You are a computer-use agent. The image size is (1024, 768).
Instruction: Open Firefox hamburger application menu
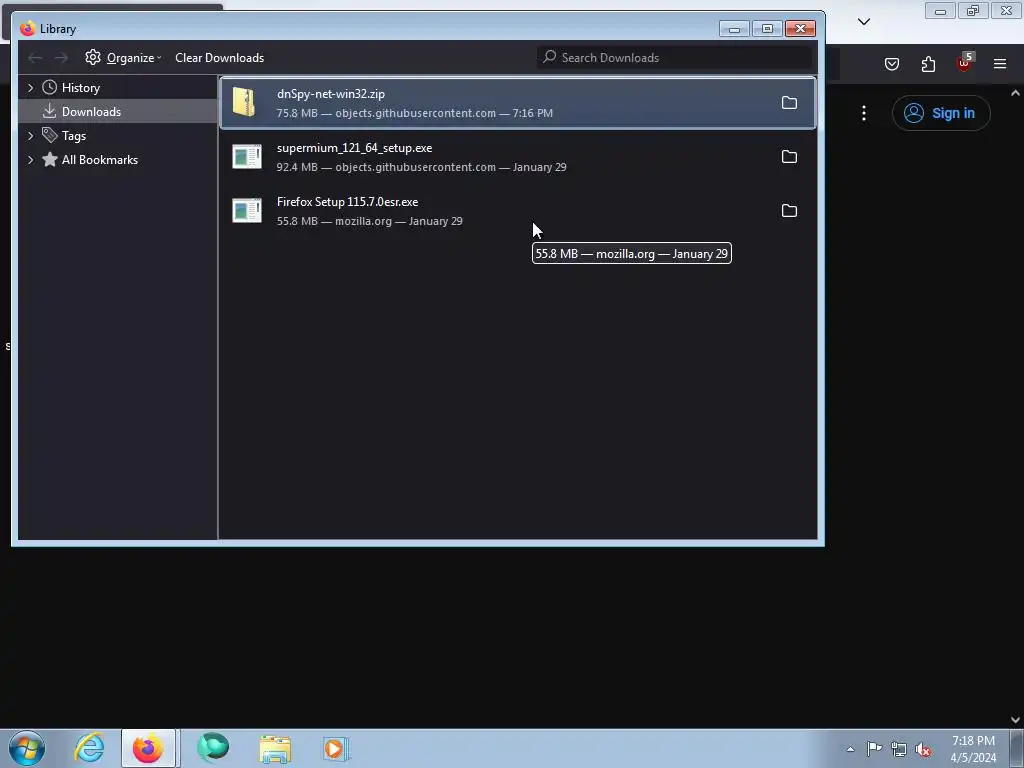pos(1000,64)
